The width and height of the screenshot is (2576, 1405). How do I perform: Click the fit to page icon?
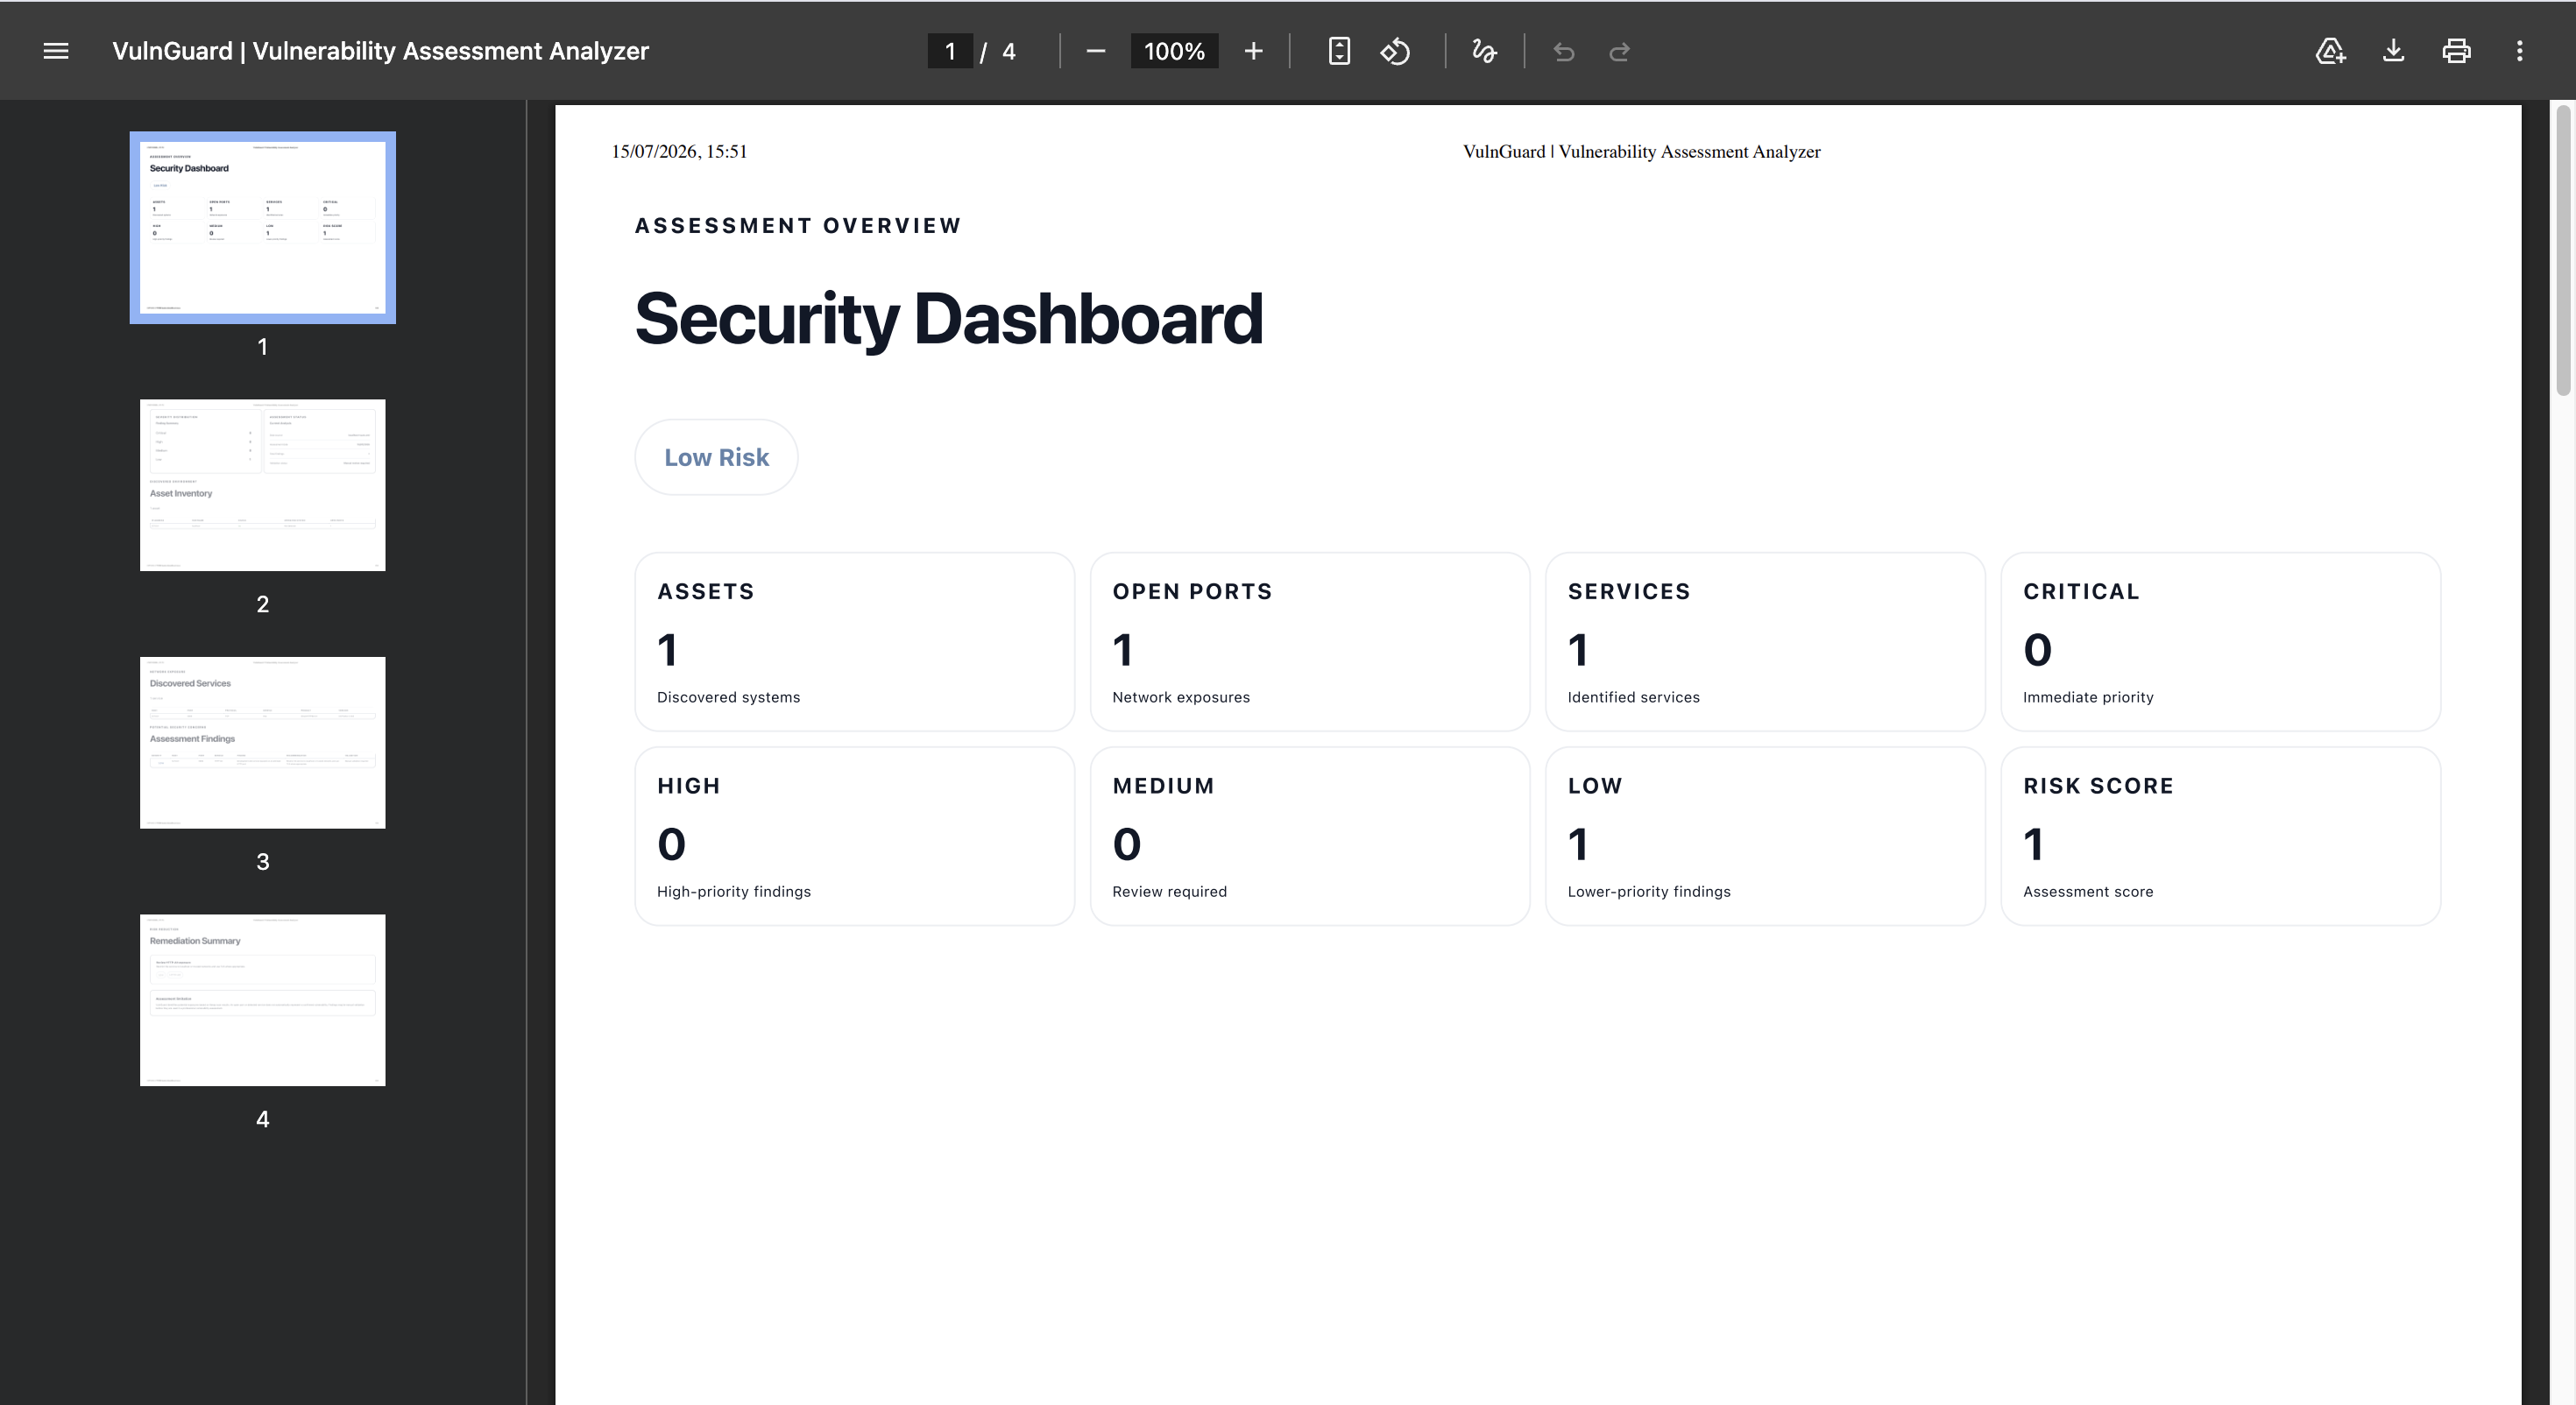coord(1339,51)
